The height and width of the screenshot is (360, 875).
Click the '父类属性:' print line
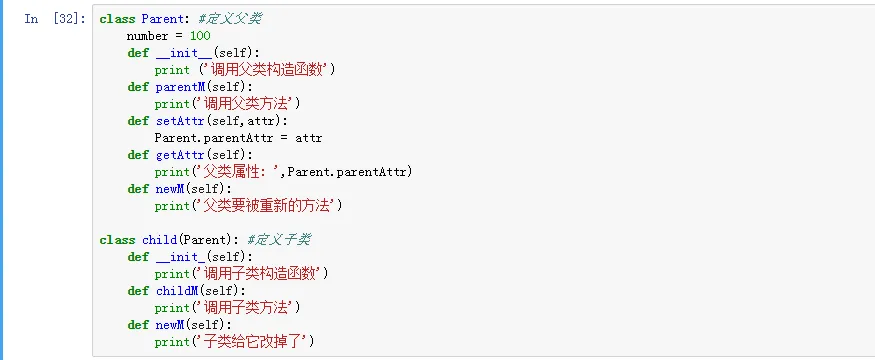pos(283,172)
